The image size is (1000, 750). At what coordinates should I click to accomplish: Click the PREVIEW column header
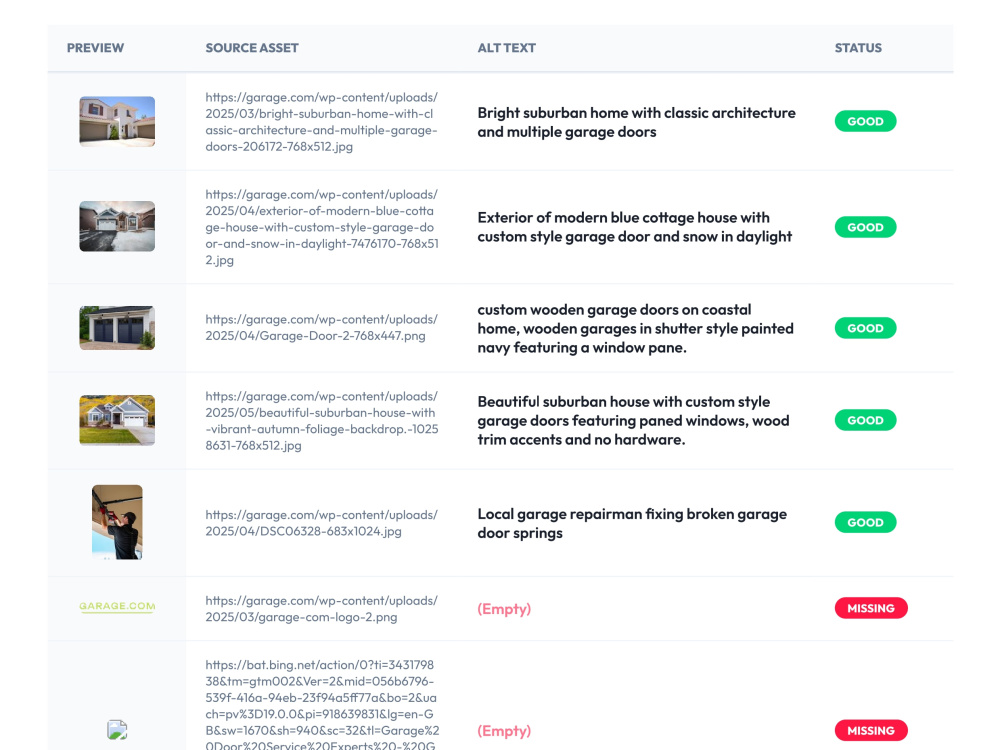(x=95, y=48)
